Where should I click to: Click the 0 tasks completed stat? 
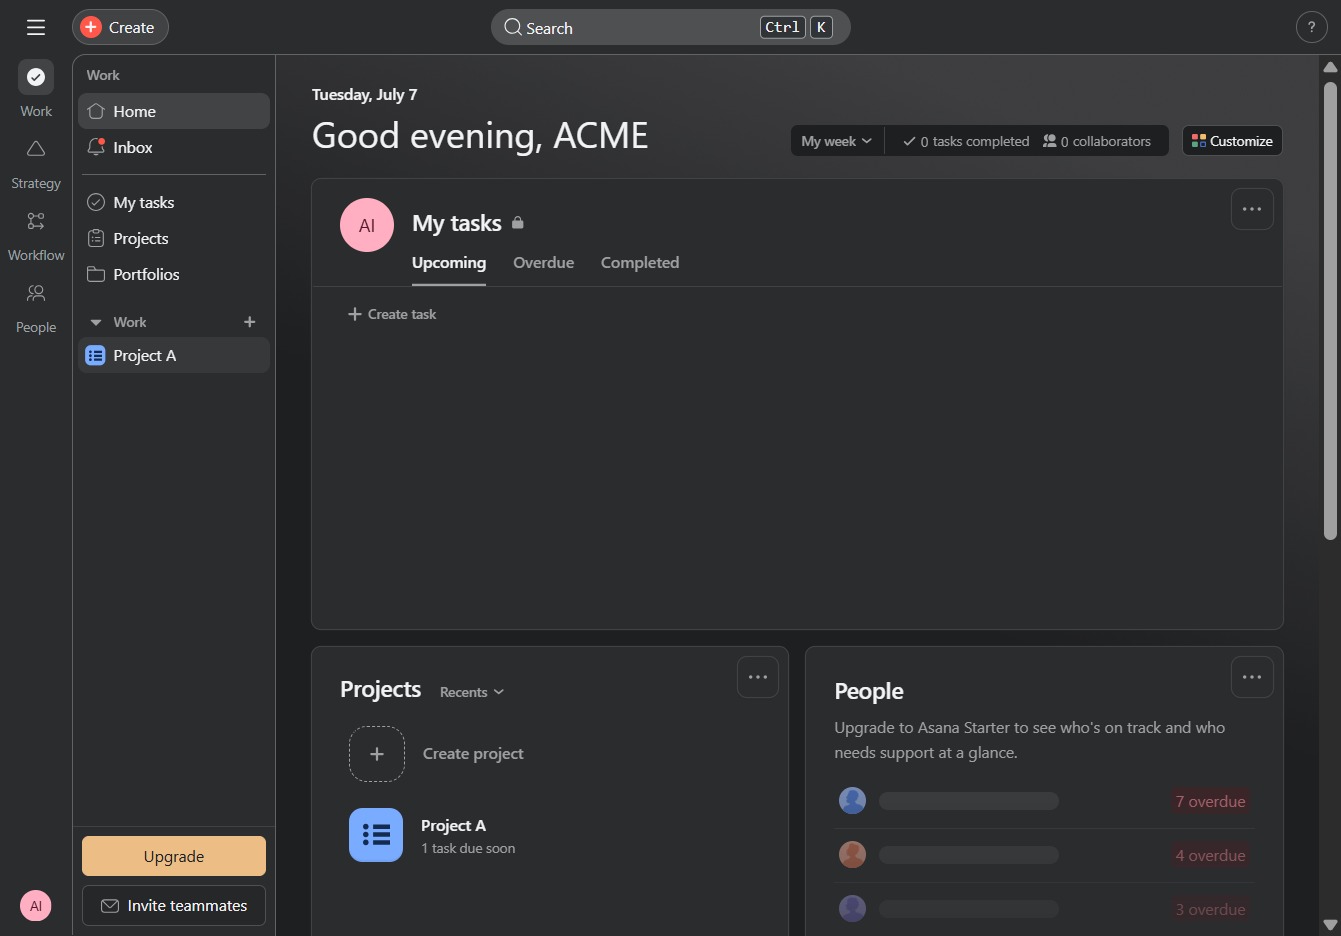(x=966, y=141)
